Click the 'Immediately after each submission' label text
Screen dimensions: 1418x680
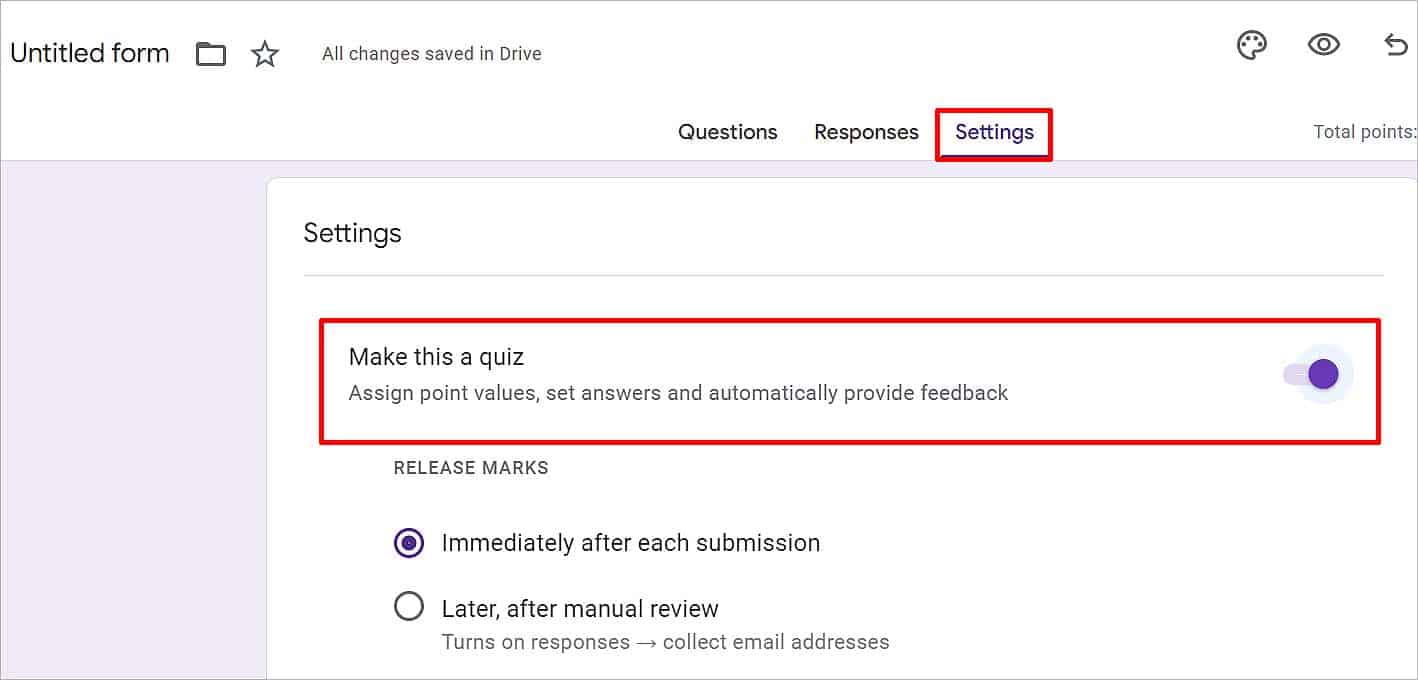pos(630,543)
